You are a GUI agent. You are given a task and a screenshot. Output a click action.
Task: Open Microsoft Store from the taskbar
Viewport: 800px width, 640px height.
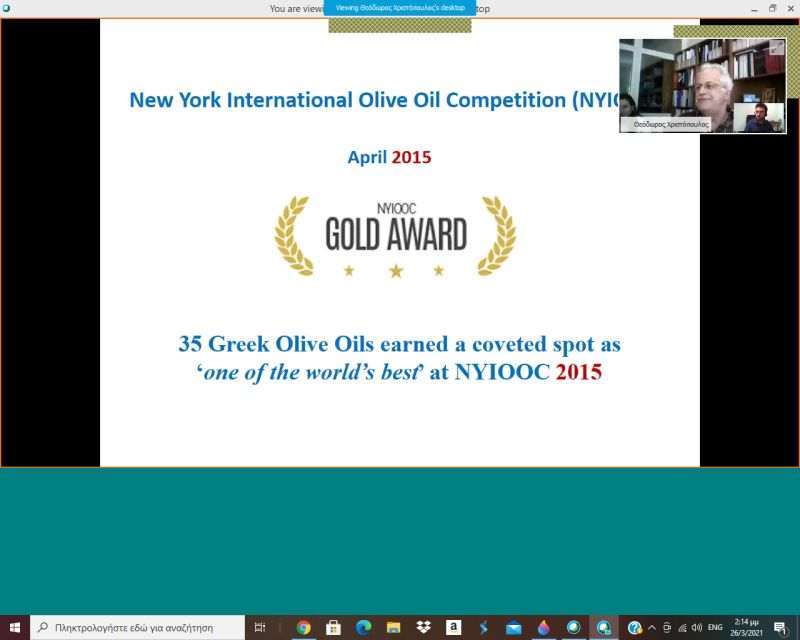pyautogui.click(x=333, y=627)
